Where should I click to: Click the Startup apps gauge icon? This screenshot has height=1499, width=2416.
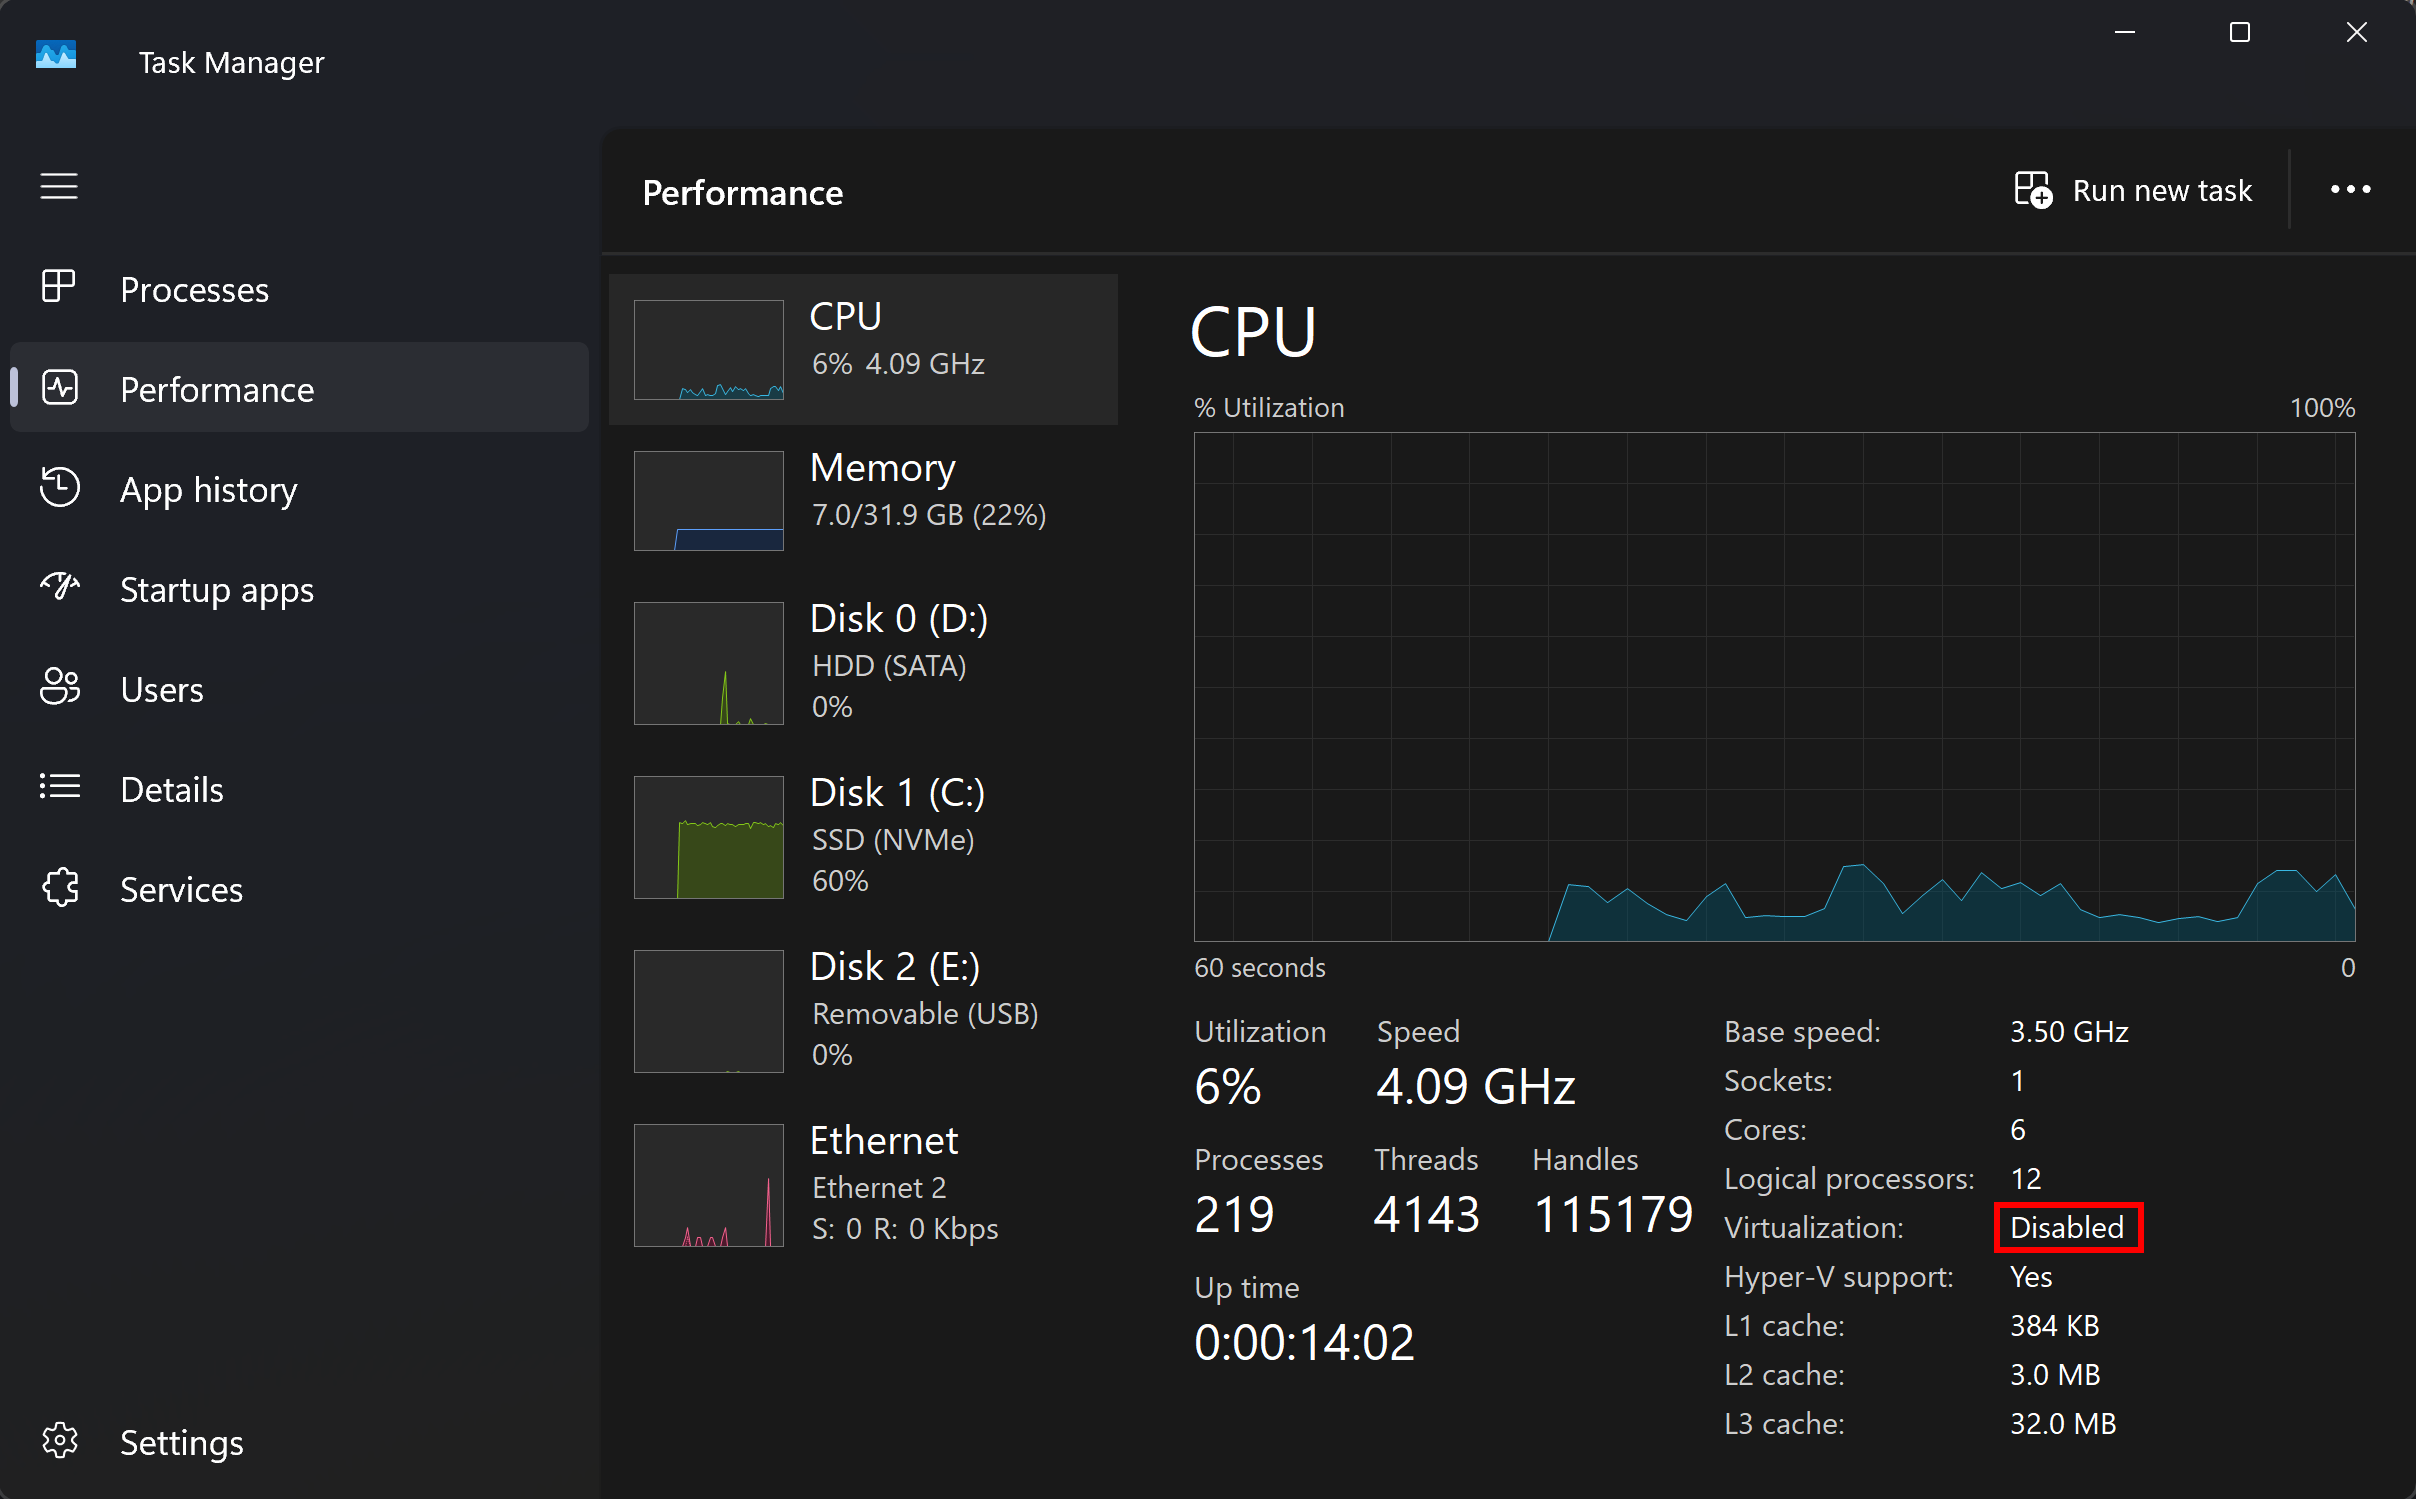(60, 587)
